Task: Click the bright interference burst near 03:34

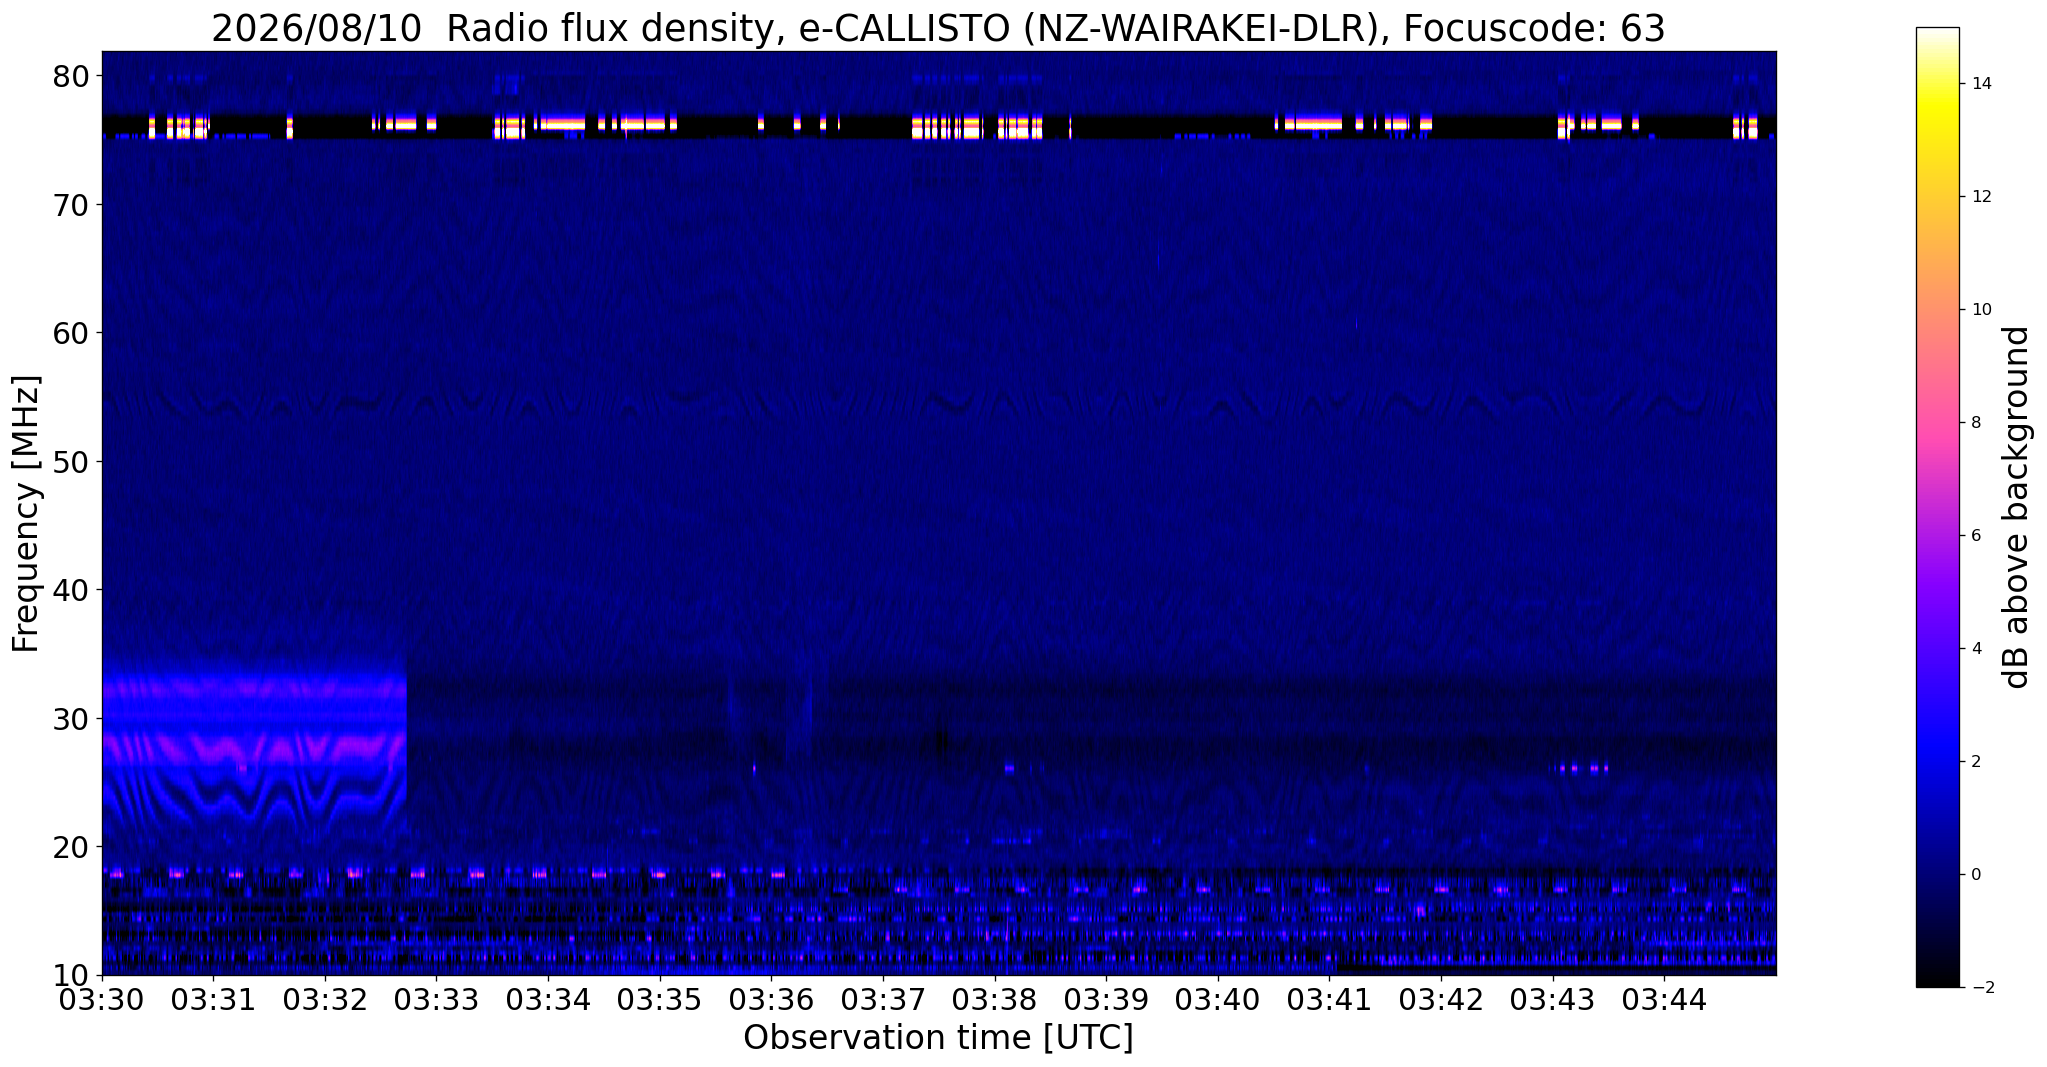Action: (559, 124)
